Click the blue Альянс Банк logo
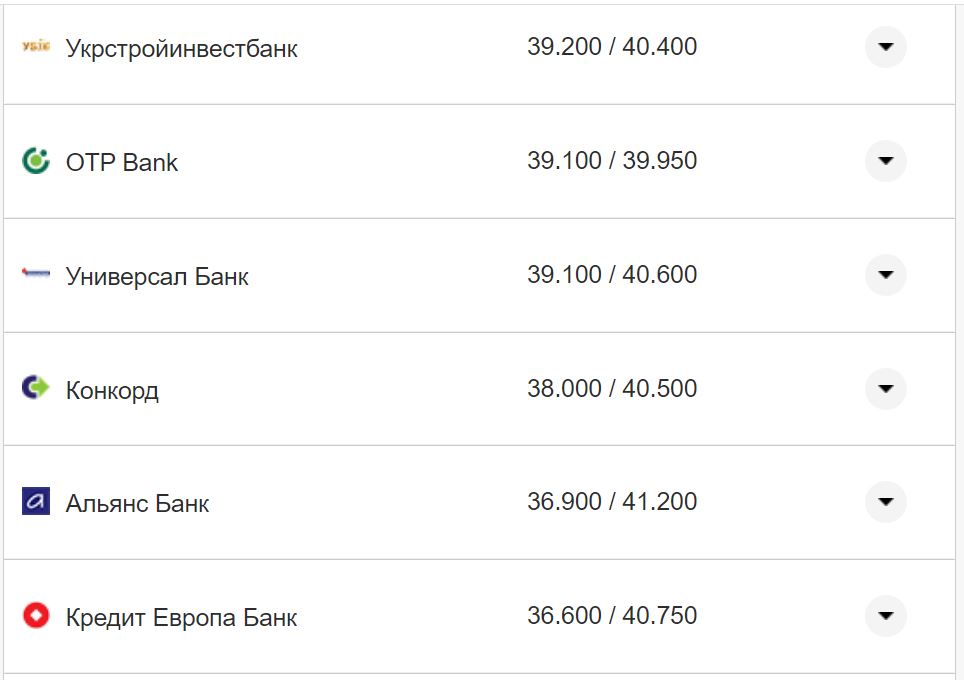This screenshot has height=680, width=964. [x=36, y=501]
